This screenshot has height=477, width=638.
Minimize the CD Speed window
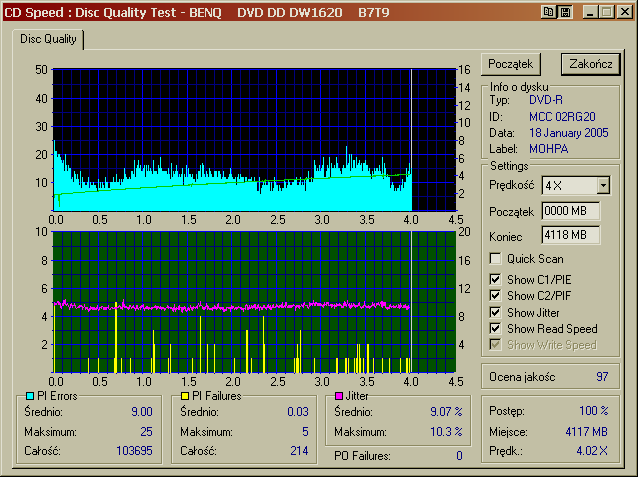590,12
